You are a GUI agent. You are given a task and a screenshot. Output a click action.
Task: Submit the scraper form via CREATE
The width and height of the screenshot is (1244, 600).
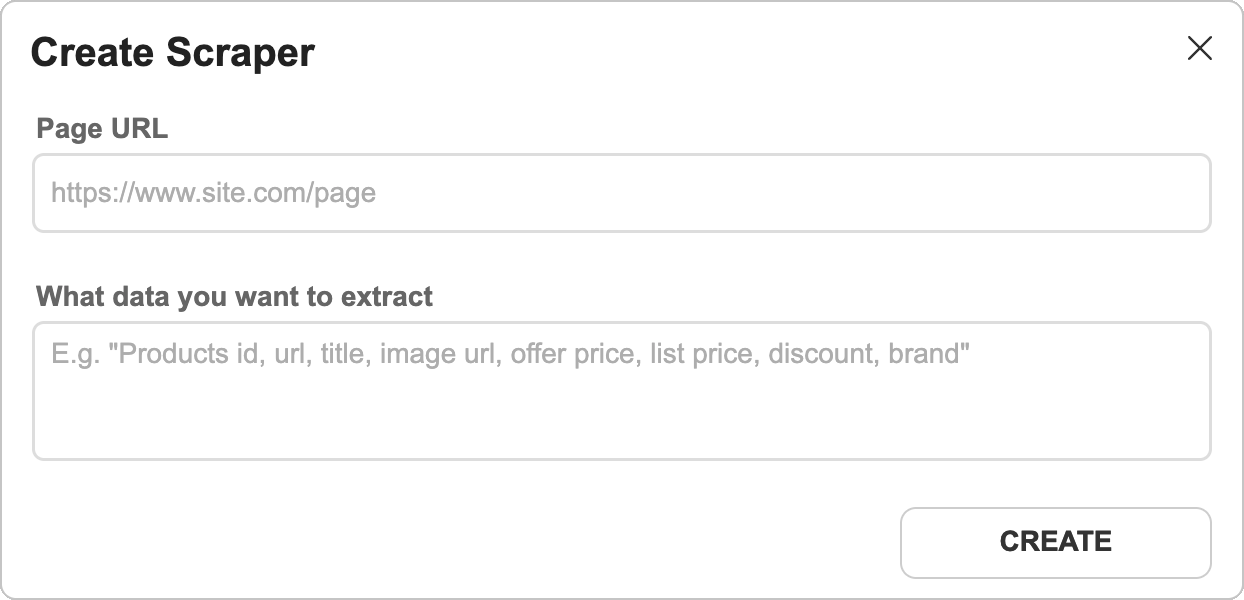(x=1055, y=542)
